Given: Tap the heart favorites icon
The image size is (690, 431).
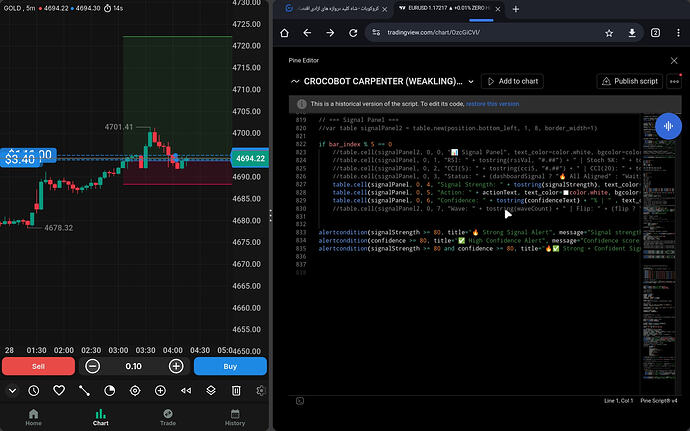Looking at the screenshot, I should tap(59, 390).
